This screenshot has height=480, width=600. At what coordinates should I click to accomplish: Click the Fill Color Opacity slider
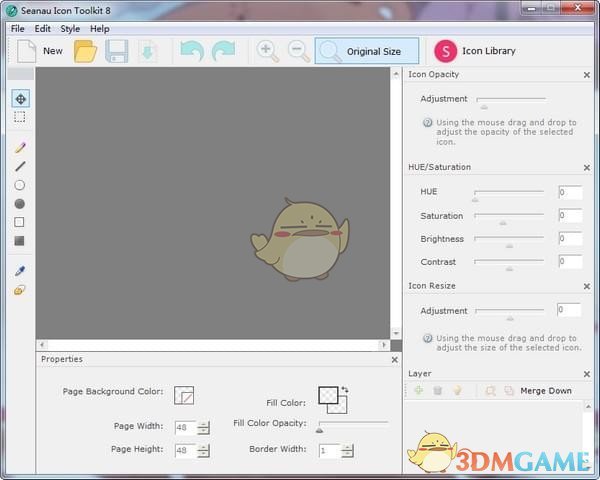(x=353, y=426)
